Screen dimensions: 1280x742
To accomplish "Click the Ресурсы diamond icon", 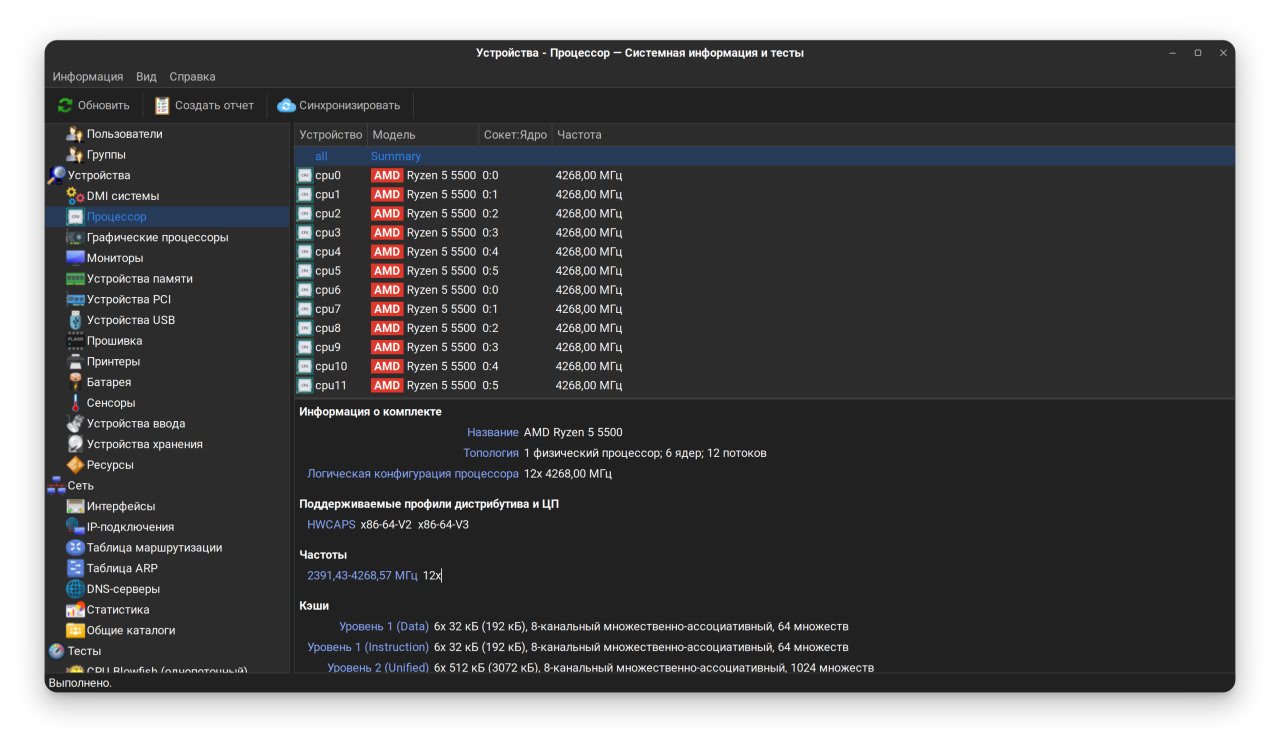I will point(75,465).
